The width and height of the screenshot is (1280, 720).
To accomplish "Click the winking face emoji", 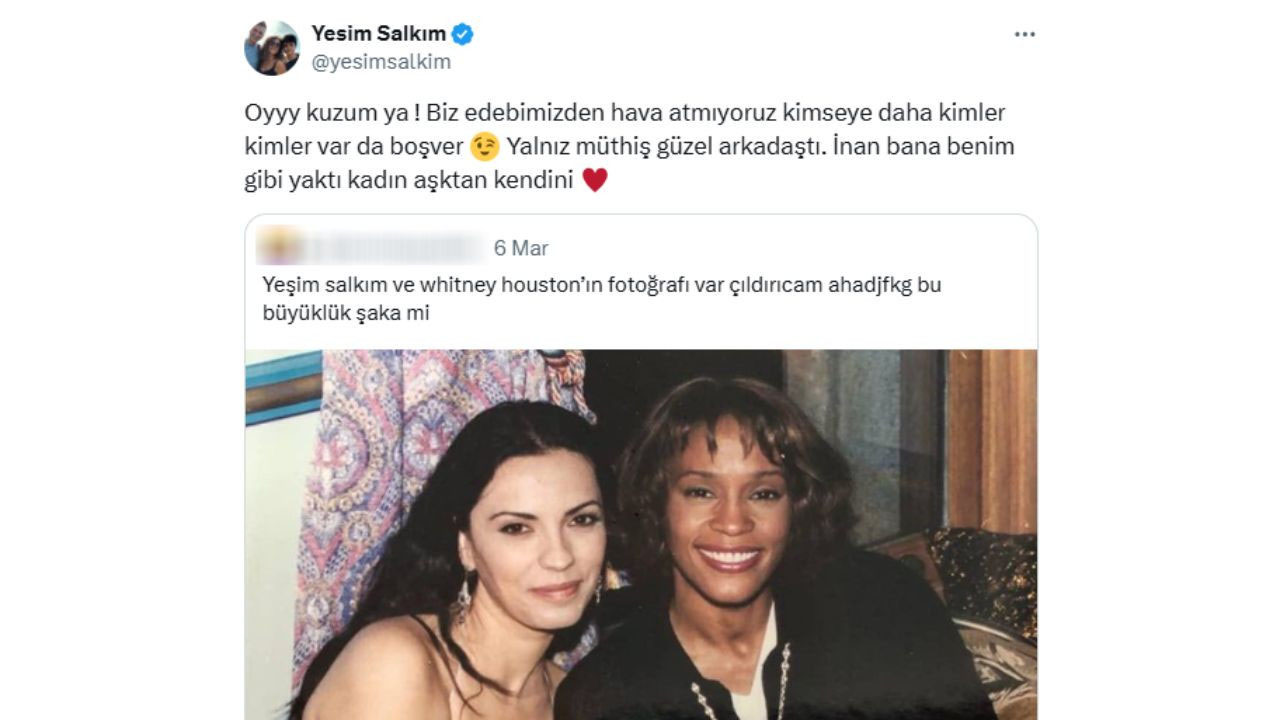I will pyautogui.click(x=485, y=148).
